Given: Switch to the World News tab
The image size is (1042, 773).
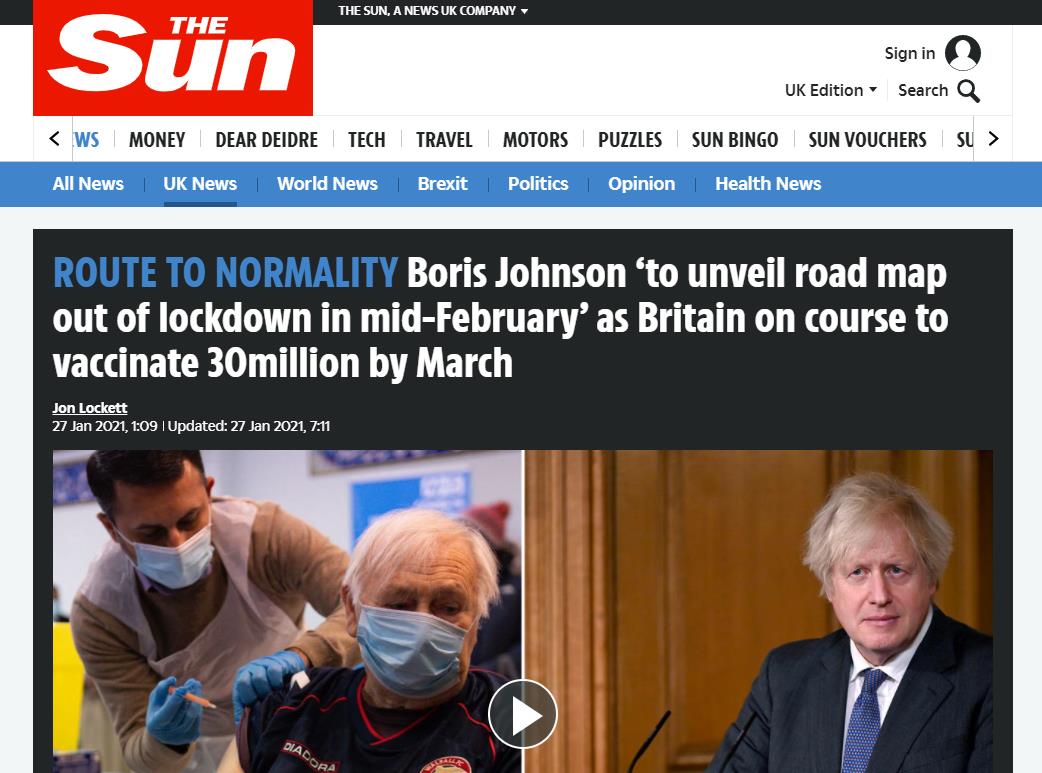Looking at the screenshot, I should (327, 183).
